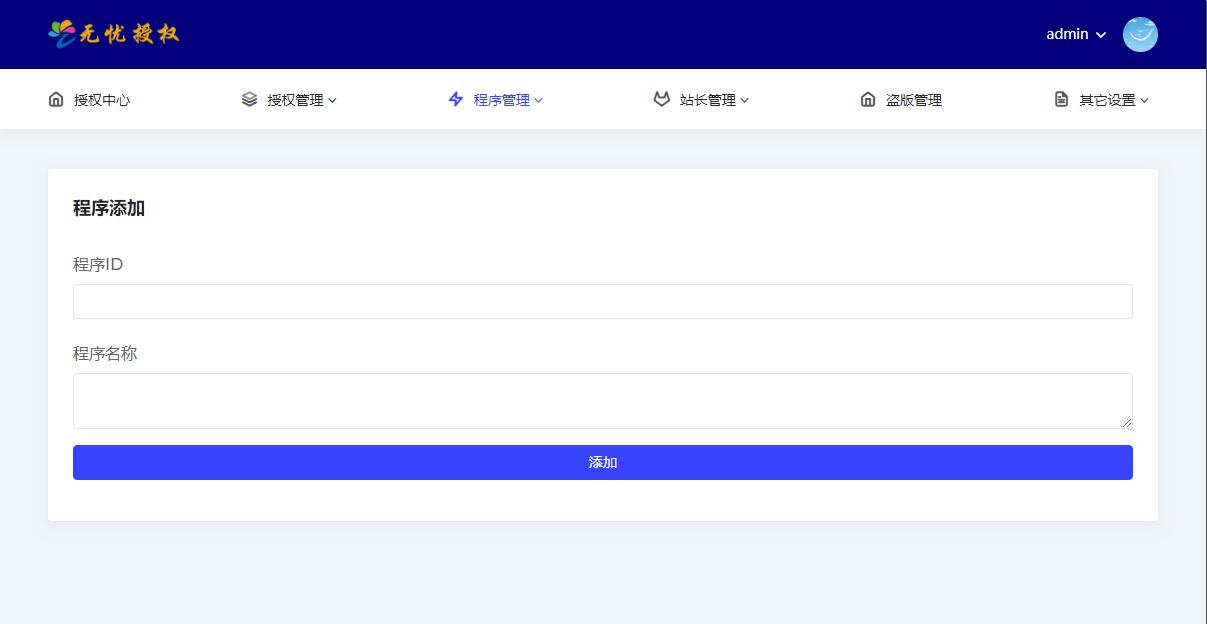This screenshot has width=1207, height=624.
Task: Expand the 其它设置 chevron
Action: click(1145, 100)
